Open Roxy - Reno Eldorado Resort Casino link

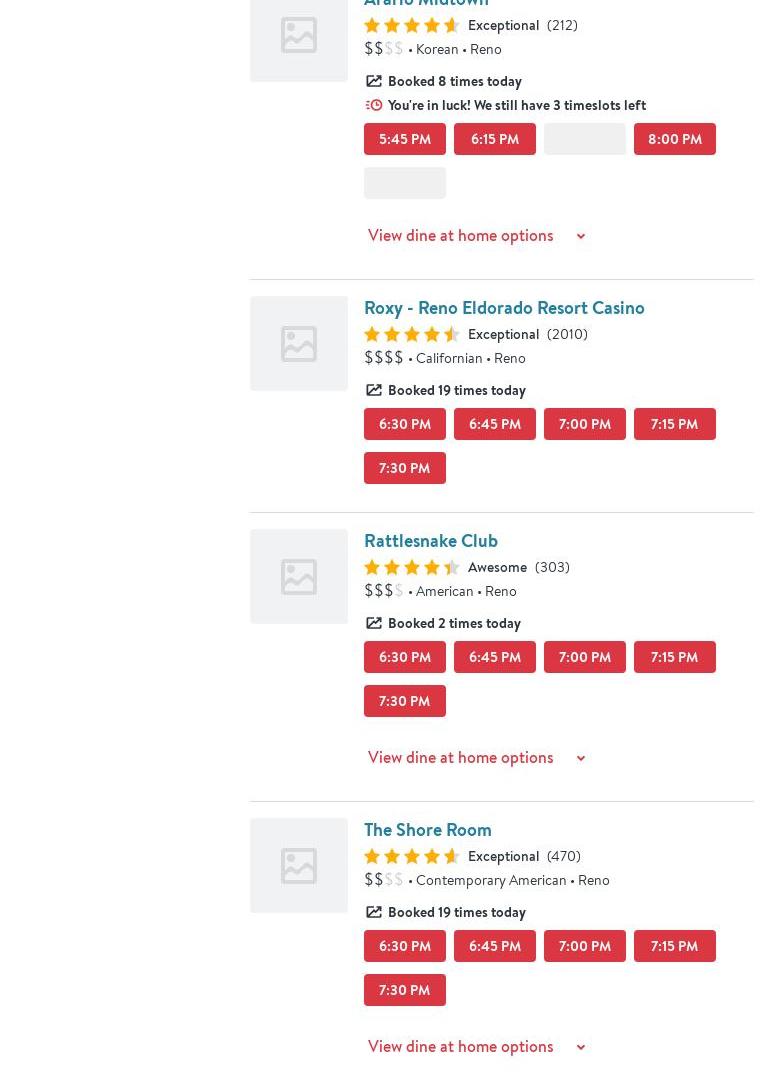(x=504, y=307)
